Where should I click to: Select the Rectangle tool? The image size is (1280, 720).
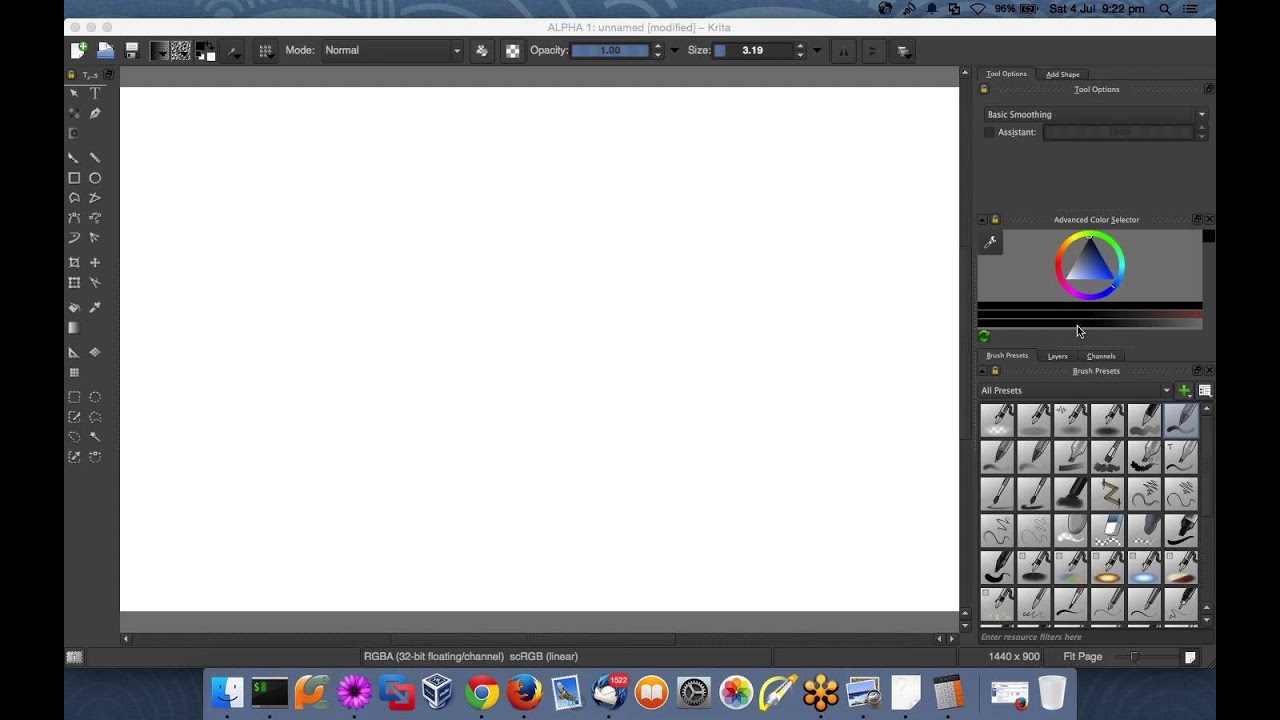point(74,178)
